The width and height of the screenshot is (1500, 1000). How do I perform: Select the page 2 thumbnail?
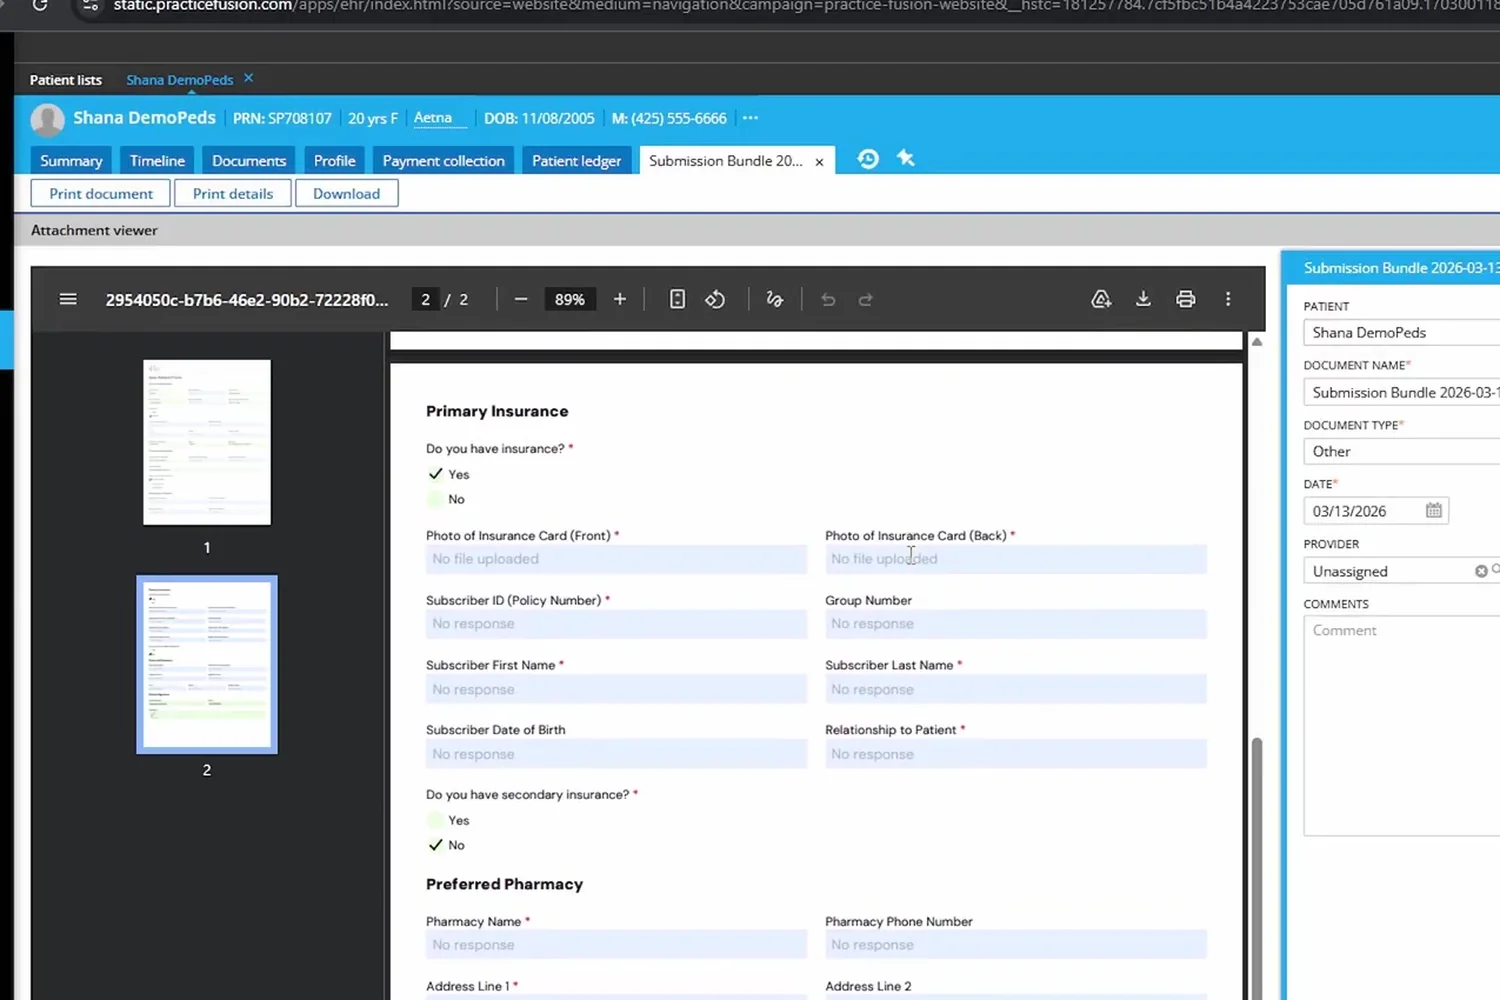click(207, 664)
